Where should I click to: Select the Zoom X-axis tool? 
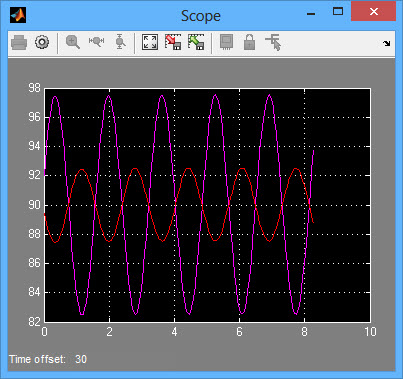(x=96, y=41)
